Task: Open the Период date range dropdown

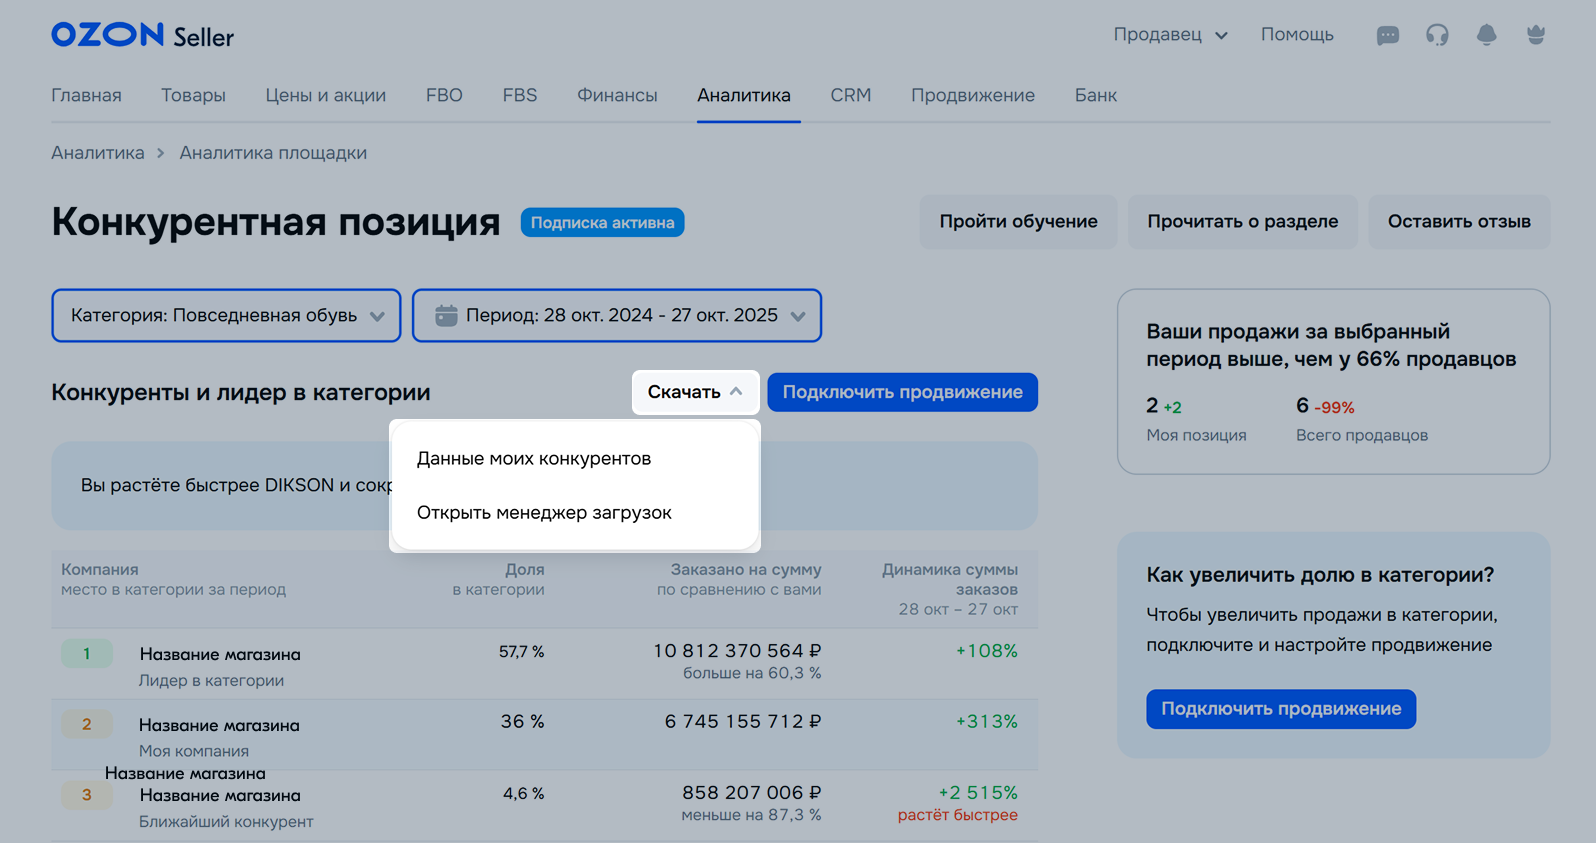Action: [617, 316]
